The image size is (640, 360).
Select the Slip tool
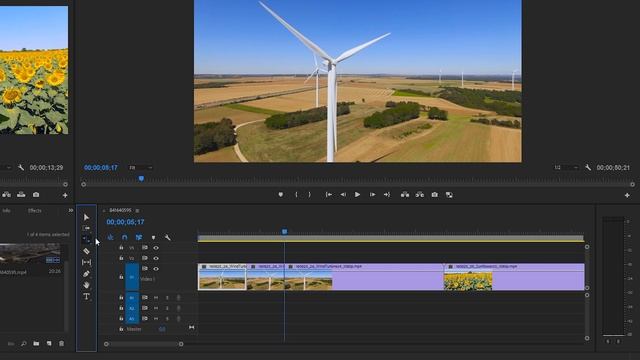[x=86, y=262]
